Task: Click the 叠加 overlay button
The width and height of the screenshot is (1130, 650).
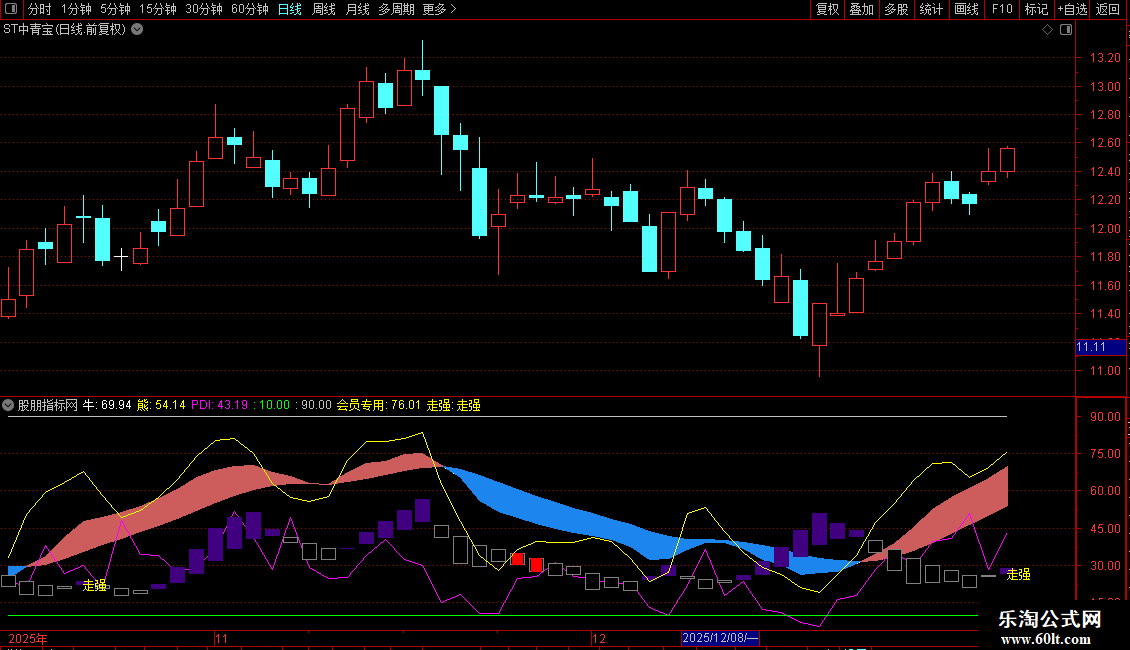Action: [x=861, y=9]
